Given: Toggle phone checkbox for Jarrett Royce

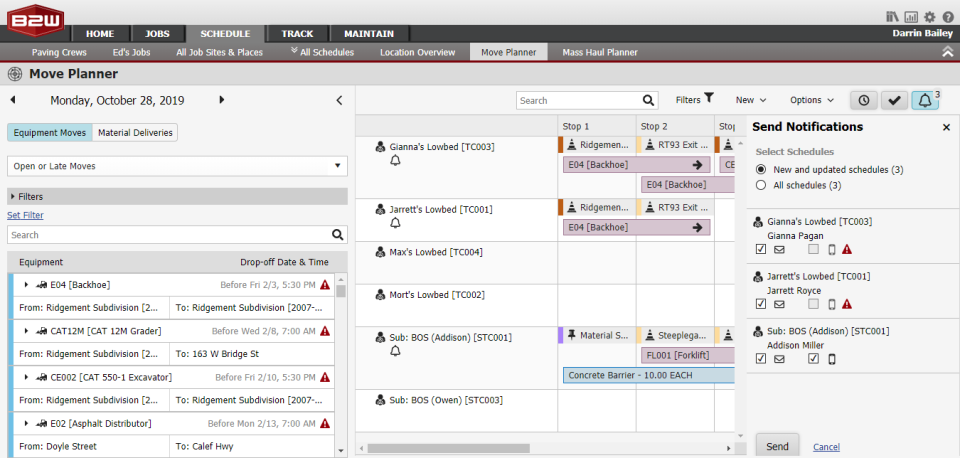Looking at the screenshot, I should click(813, 304).
